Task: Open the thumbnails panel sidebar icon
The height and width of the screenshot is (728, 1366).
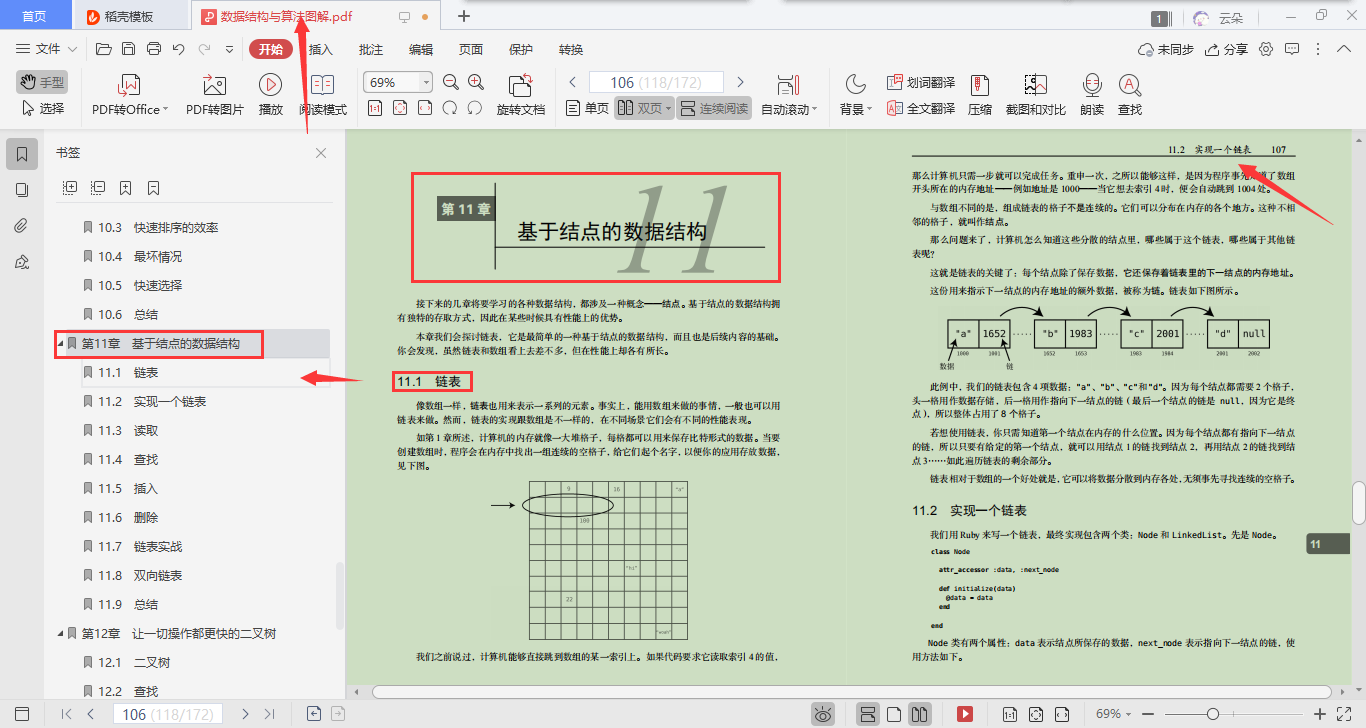Action: click(x=21, y=190)
